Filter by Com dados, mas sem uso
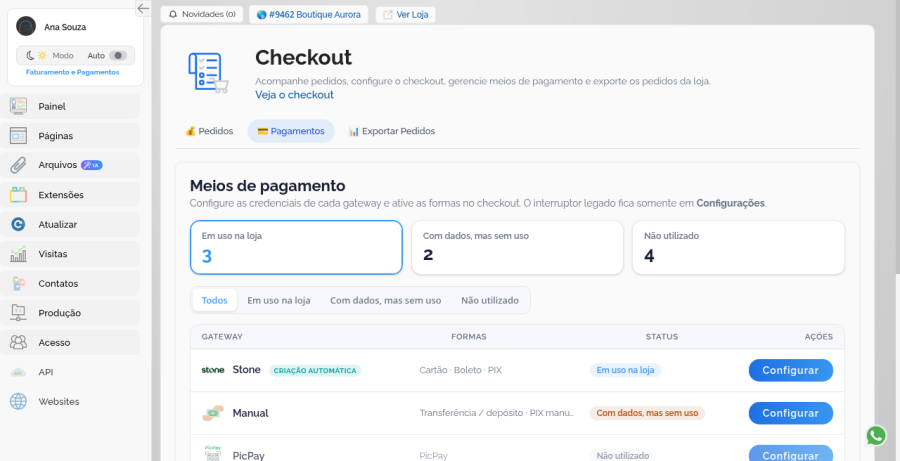 (386, 300)
